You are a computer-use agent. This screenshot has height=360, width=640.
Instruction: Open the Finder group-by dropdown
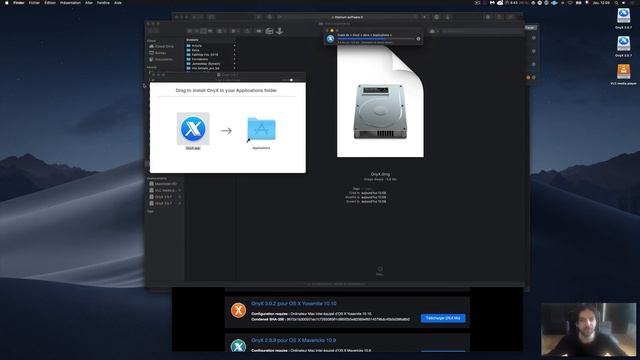(x=222, y=31)
